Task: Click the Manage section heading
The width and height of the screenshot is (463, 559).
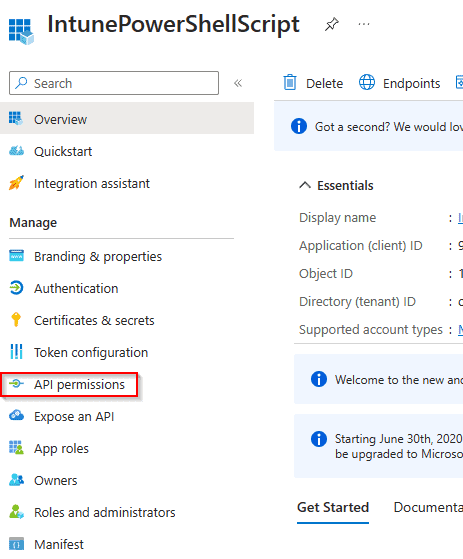Action: (33, 222)
